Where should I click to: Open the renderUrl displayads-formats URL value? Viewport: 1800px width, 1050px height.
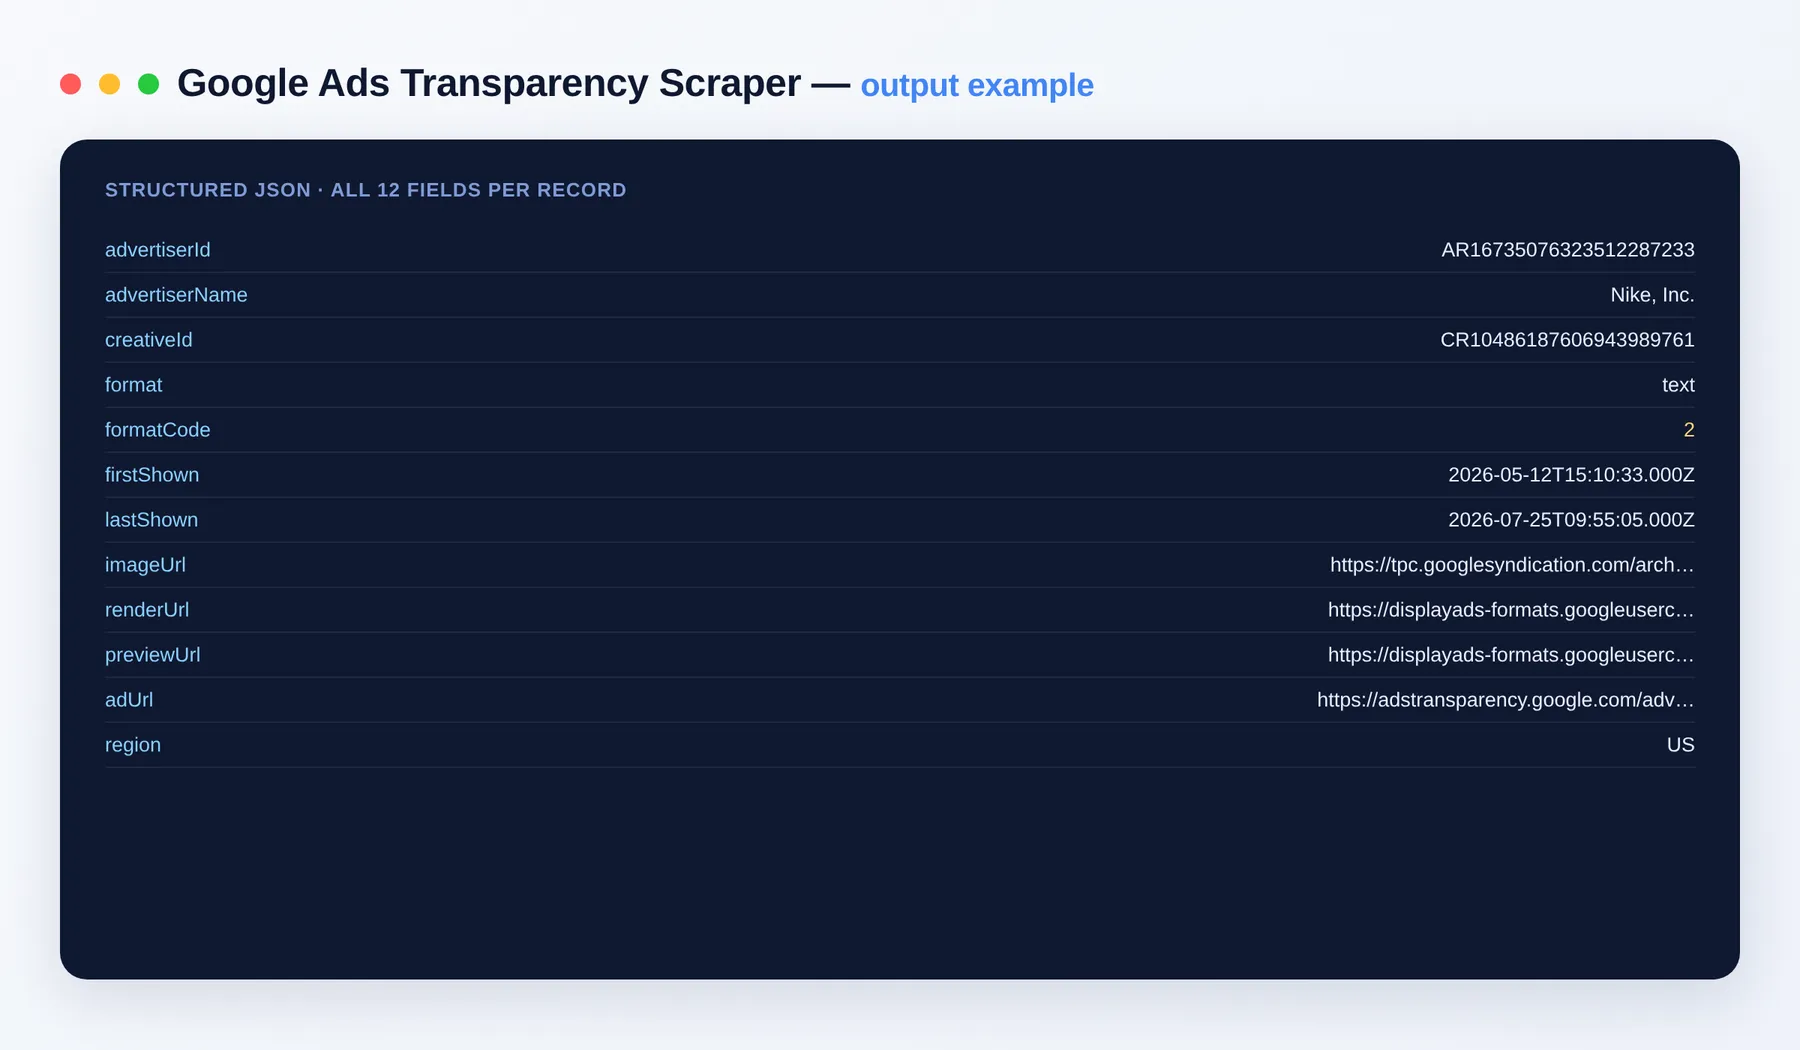coord(1511,610)
